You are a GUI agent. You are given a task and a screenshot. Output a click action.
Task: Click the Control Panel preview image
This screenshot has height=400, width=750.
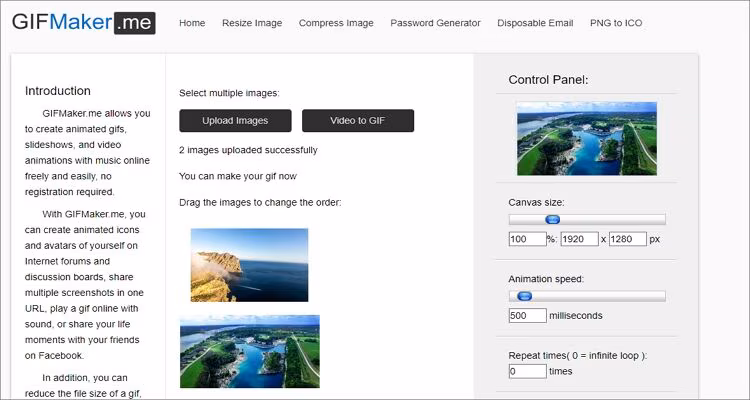click(586, 138)
